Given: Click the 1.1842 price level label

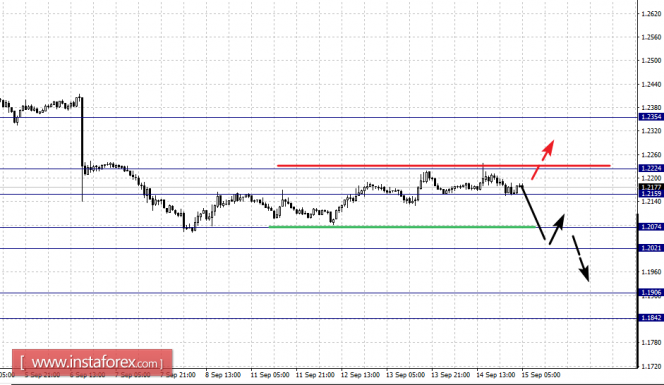Looking at the screenshot, I should pyautogui.click(x=651, y=318).
